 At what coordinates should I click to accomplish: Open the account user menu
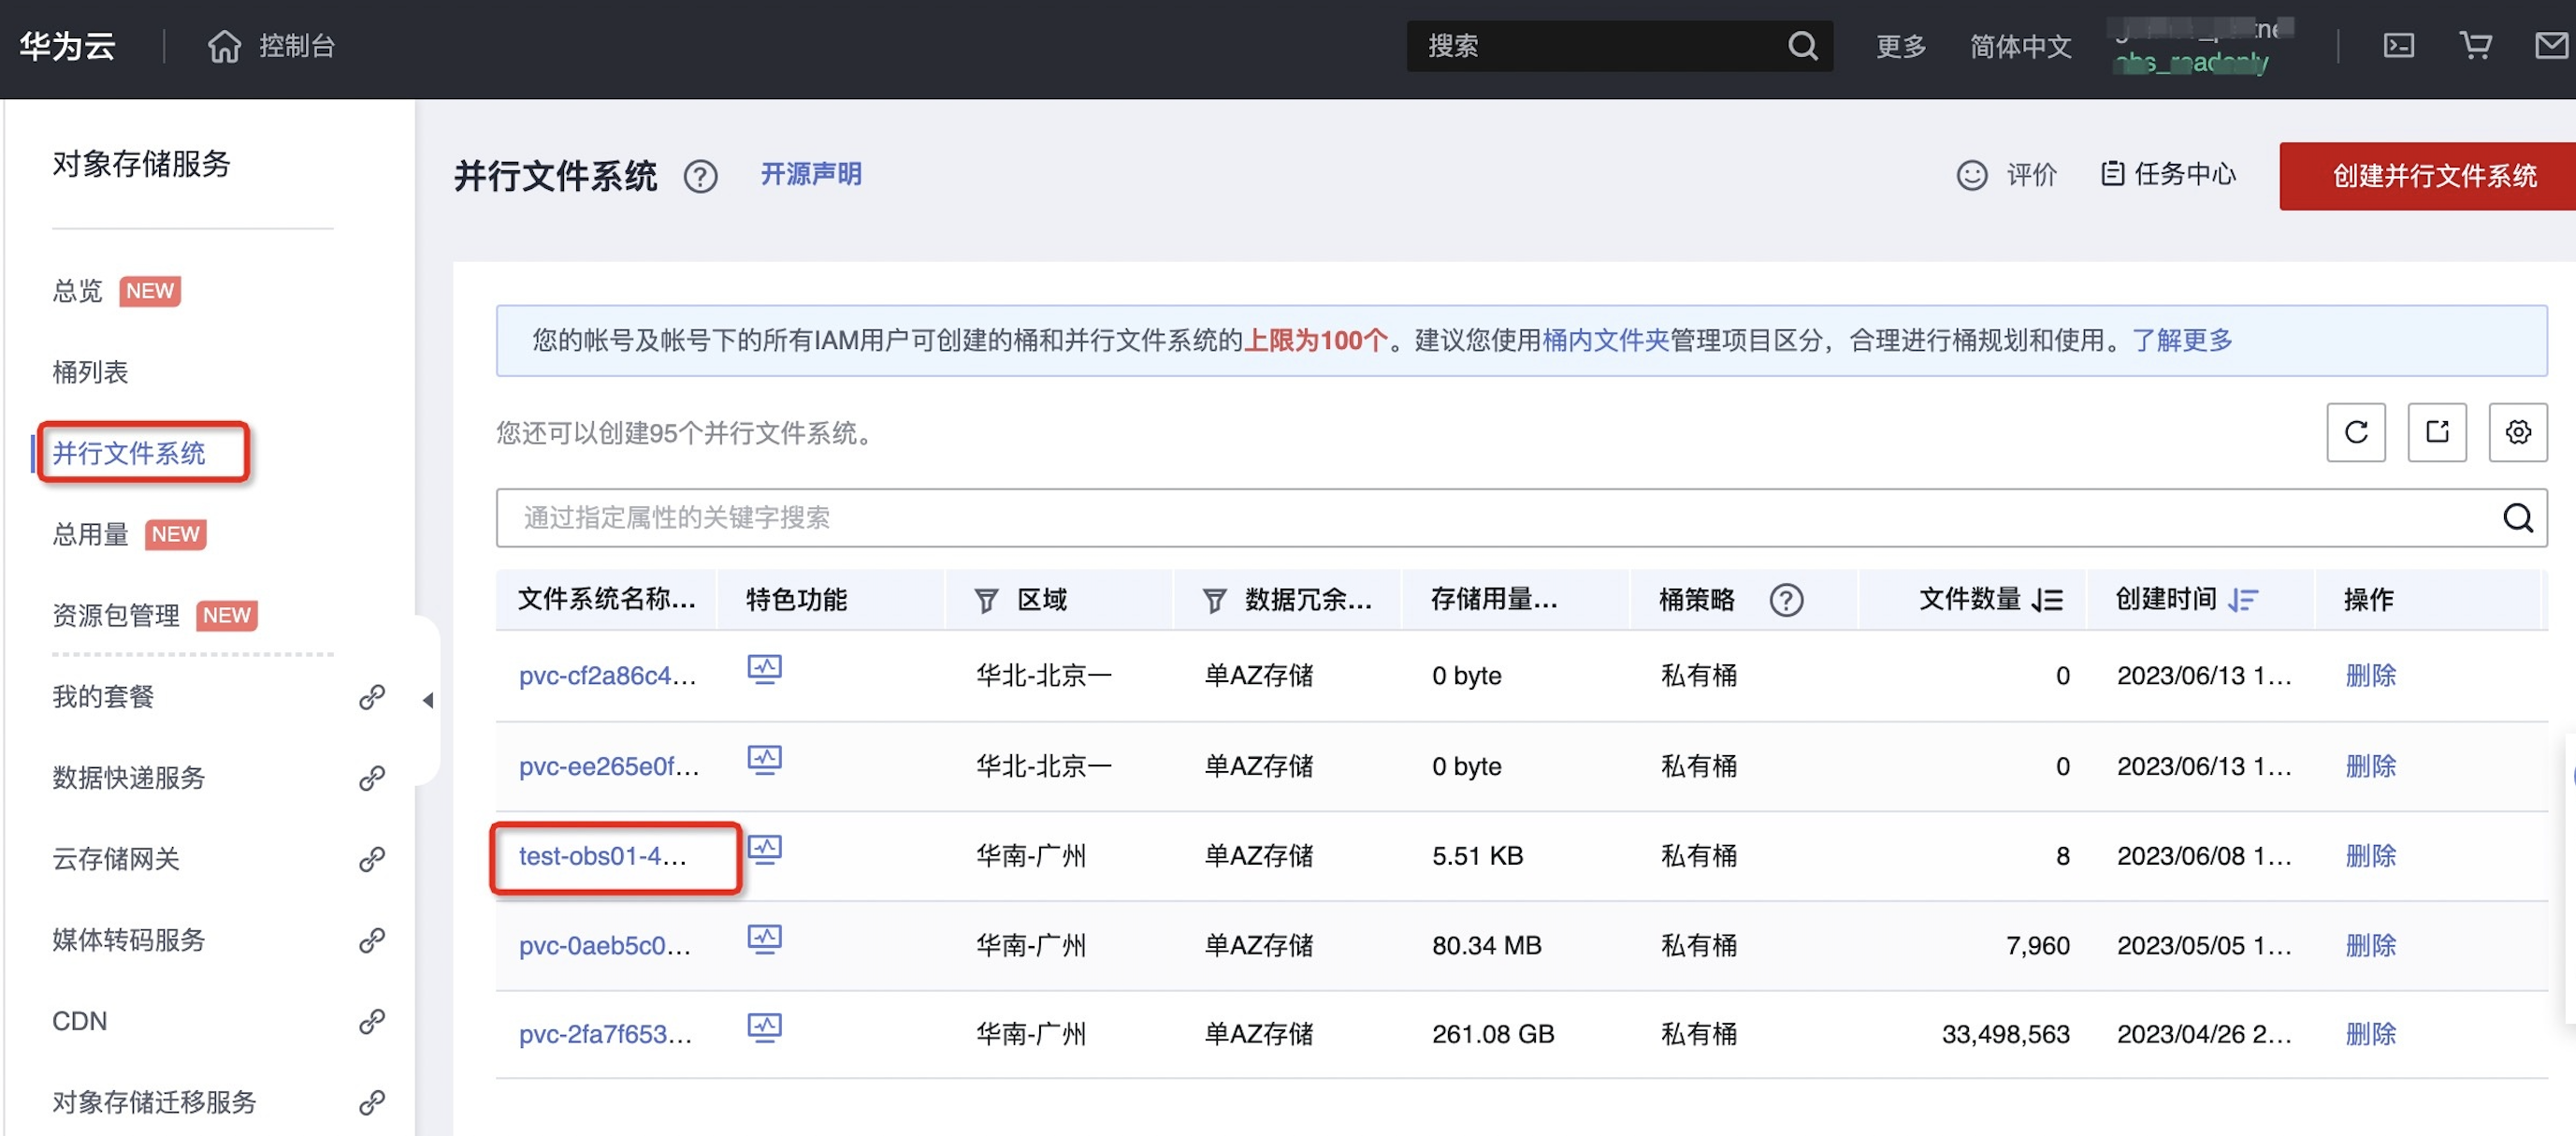point(2200,46)
